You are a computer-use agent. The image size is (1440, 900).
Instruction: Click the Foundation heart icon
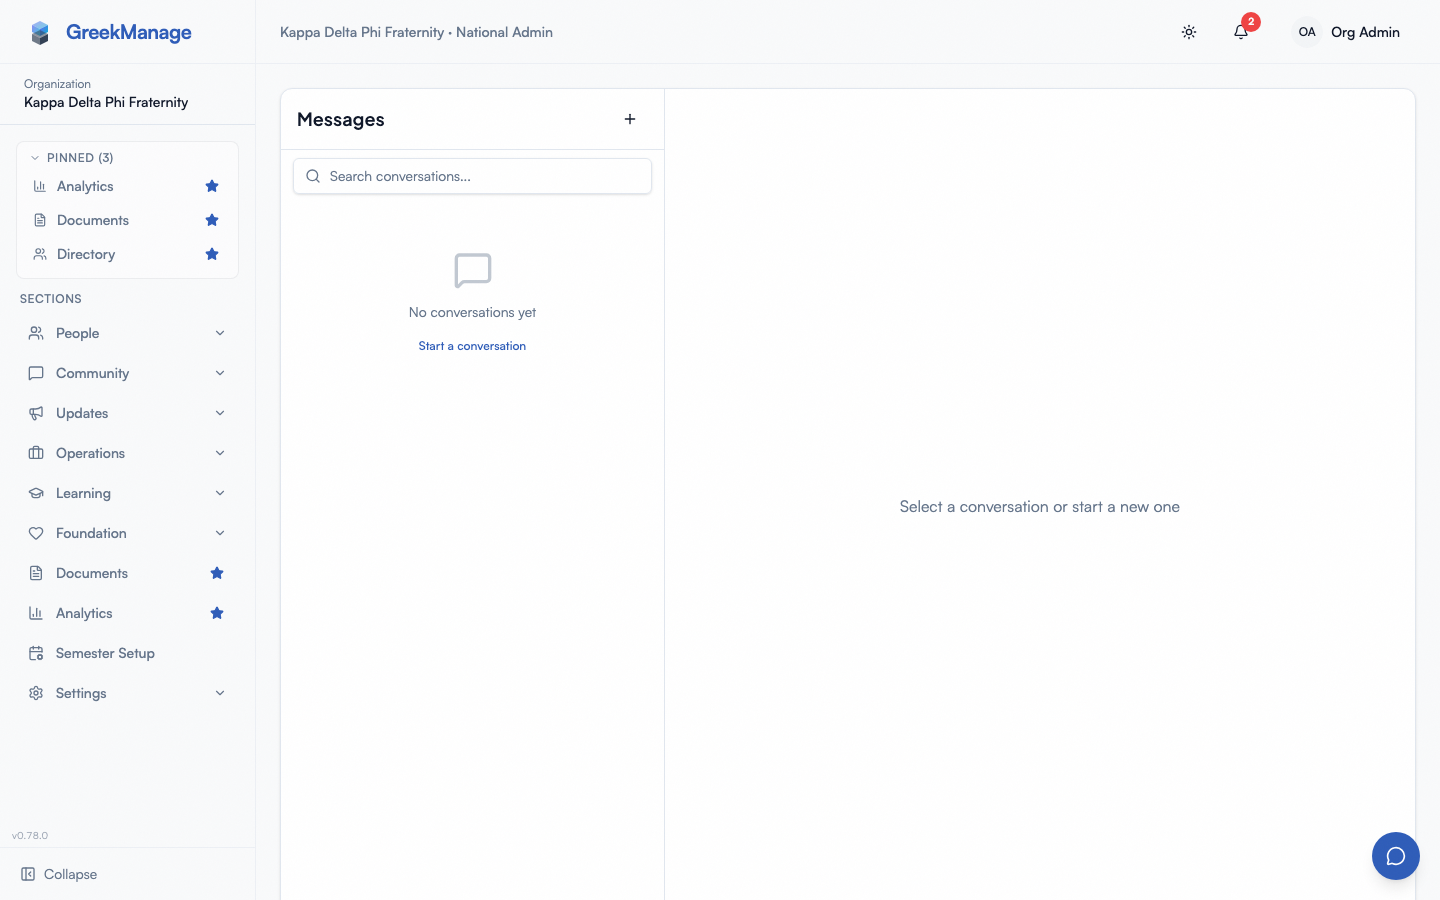click(36, 533)
